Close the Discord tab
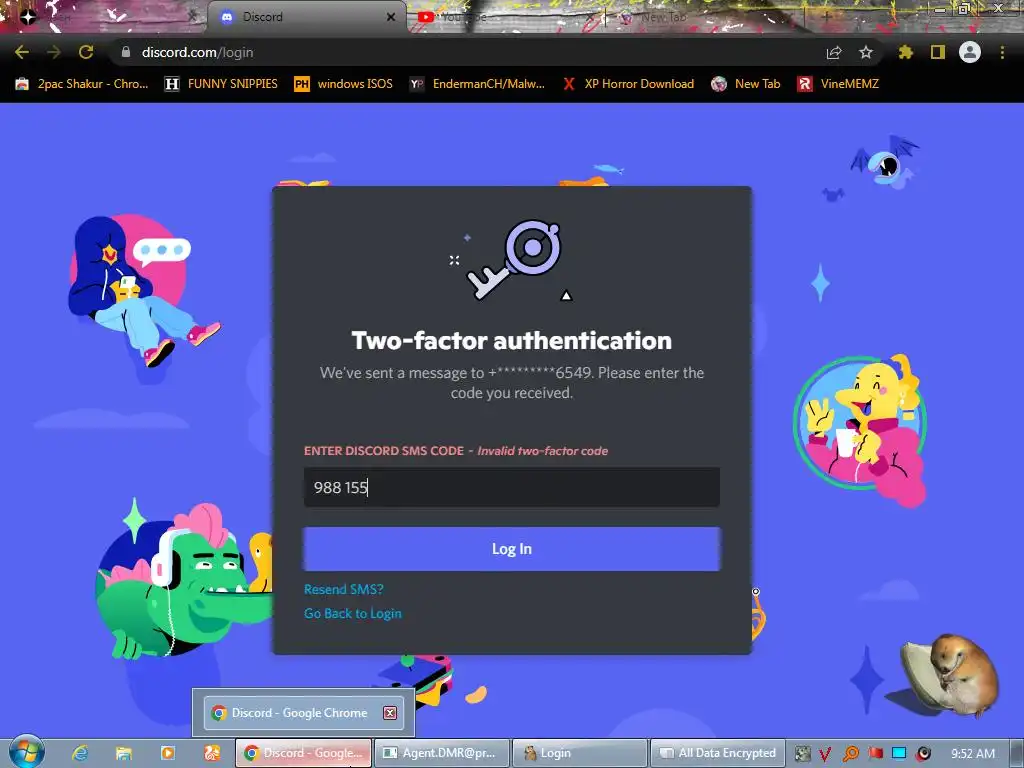Viewport: 1024px width, 768px height. point(391,17)
